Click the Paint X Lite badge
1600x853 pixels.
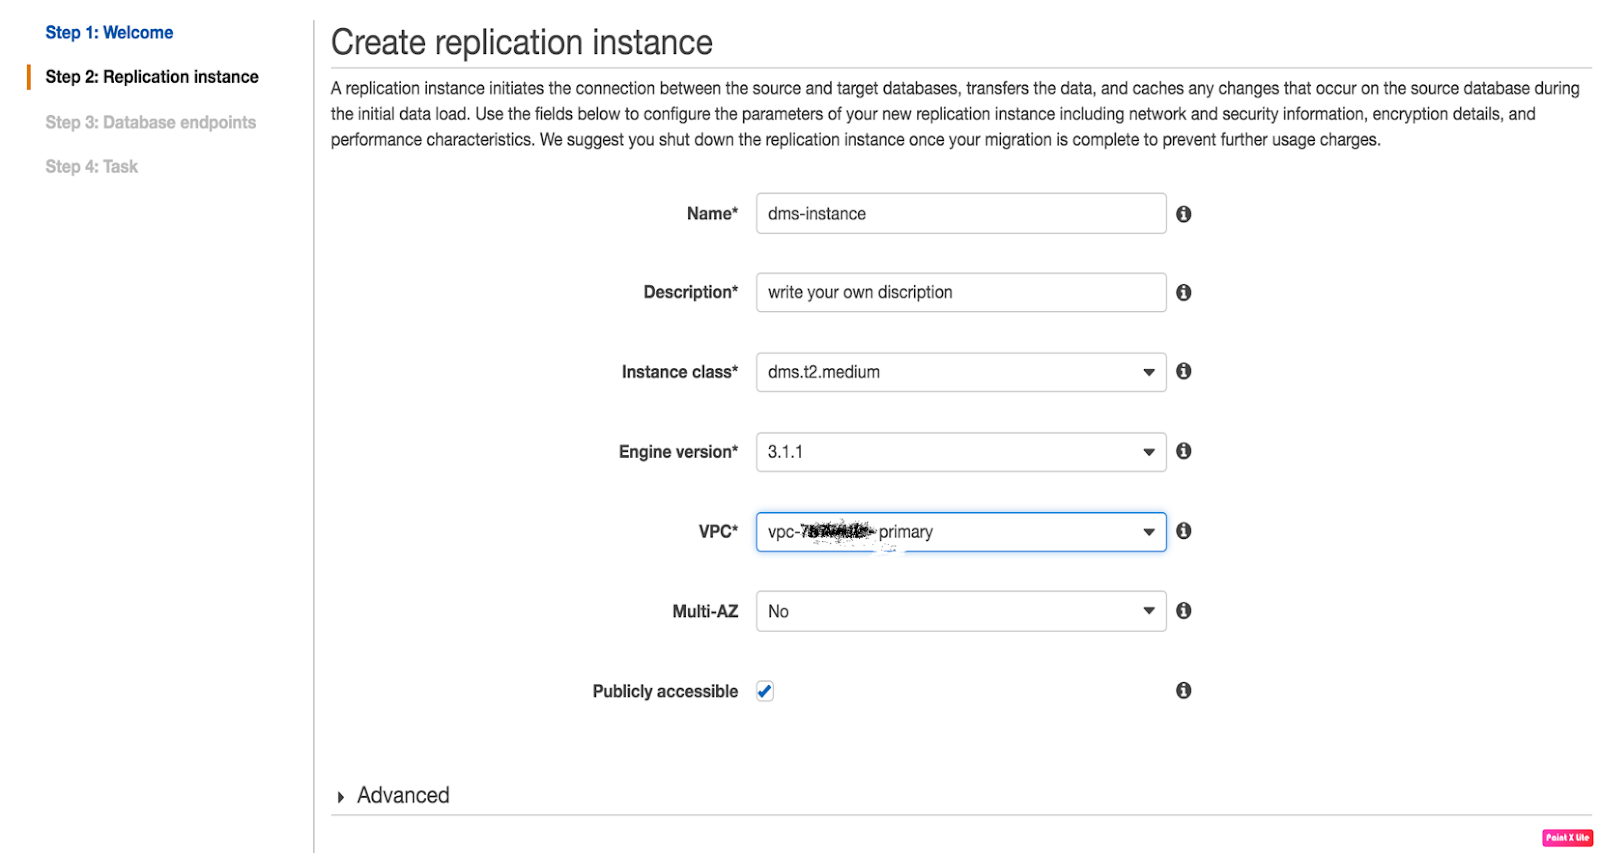coord(1566,838)
